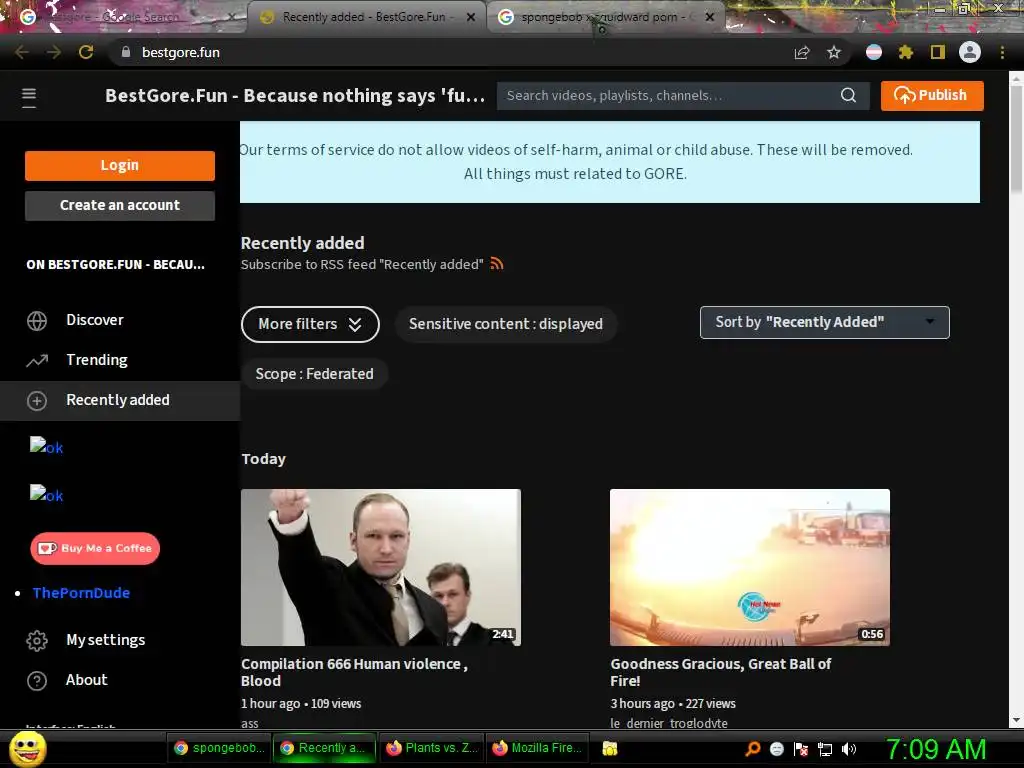Open My settings in the sidebar
The width and height of the screenshot is (1024, 768).
pos(105,640)
